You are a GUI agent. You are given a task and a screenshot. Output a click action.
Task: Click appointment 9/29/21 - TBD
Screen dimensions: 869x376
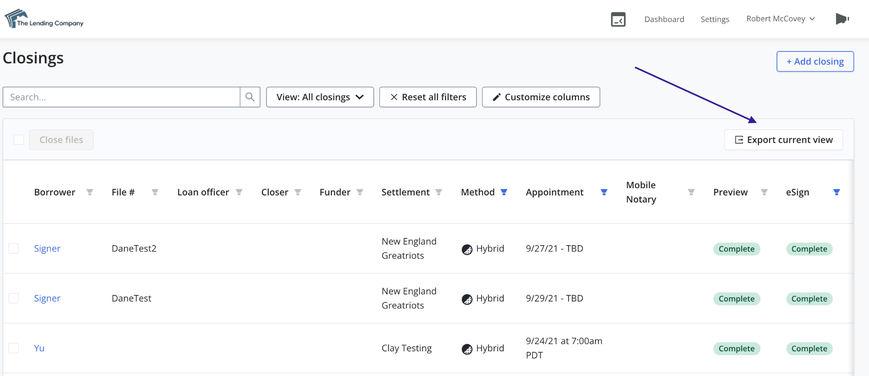click(x=554, y=298)
